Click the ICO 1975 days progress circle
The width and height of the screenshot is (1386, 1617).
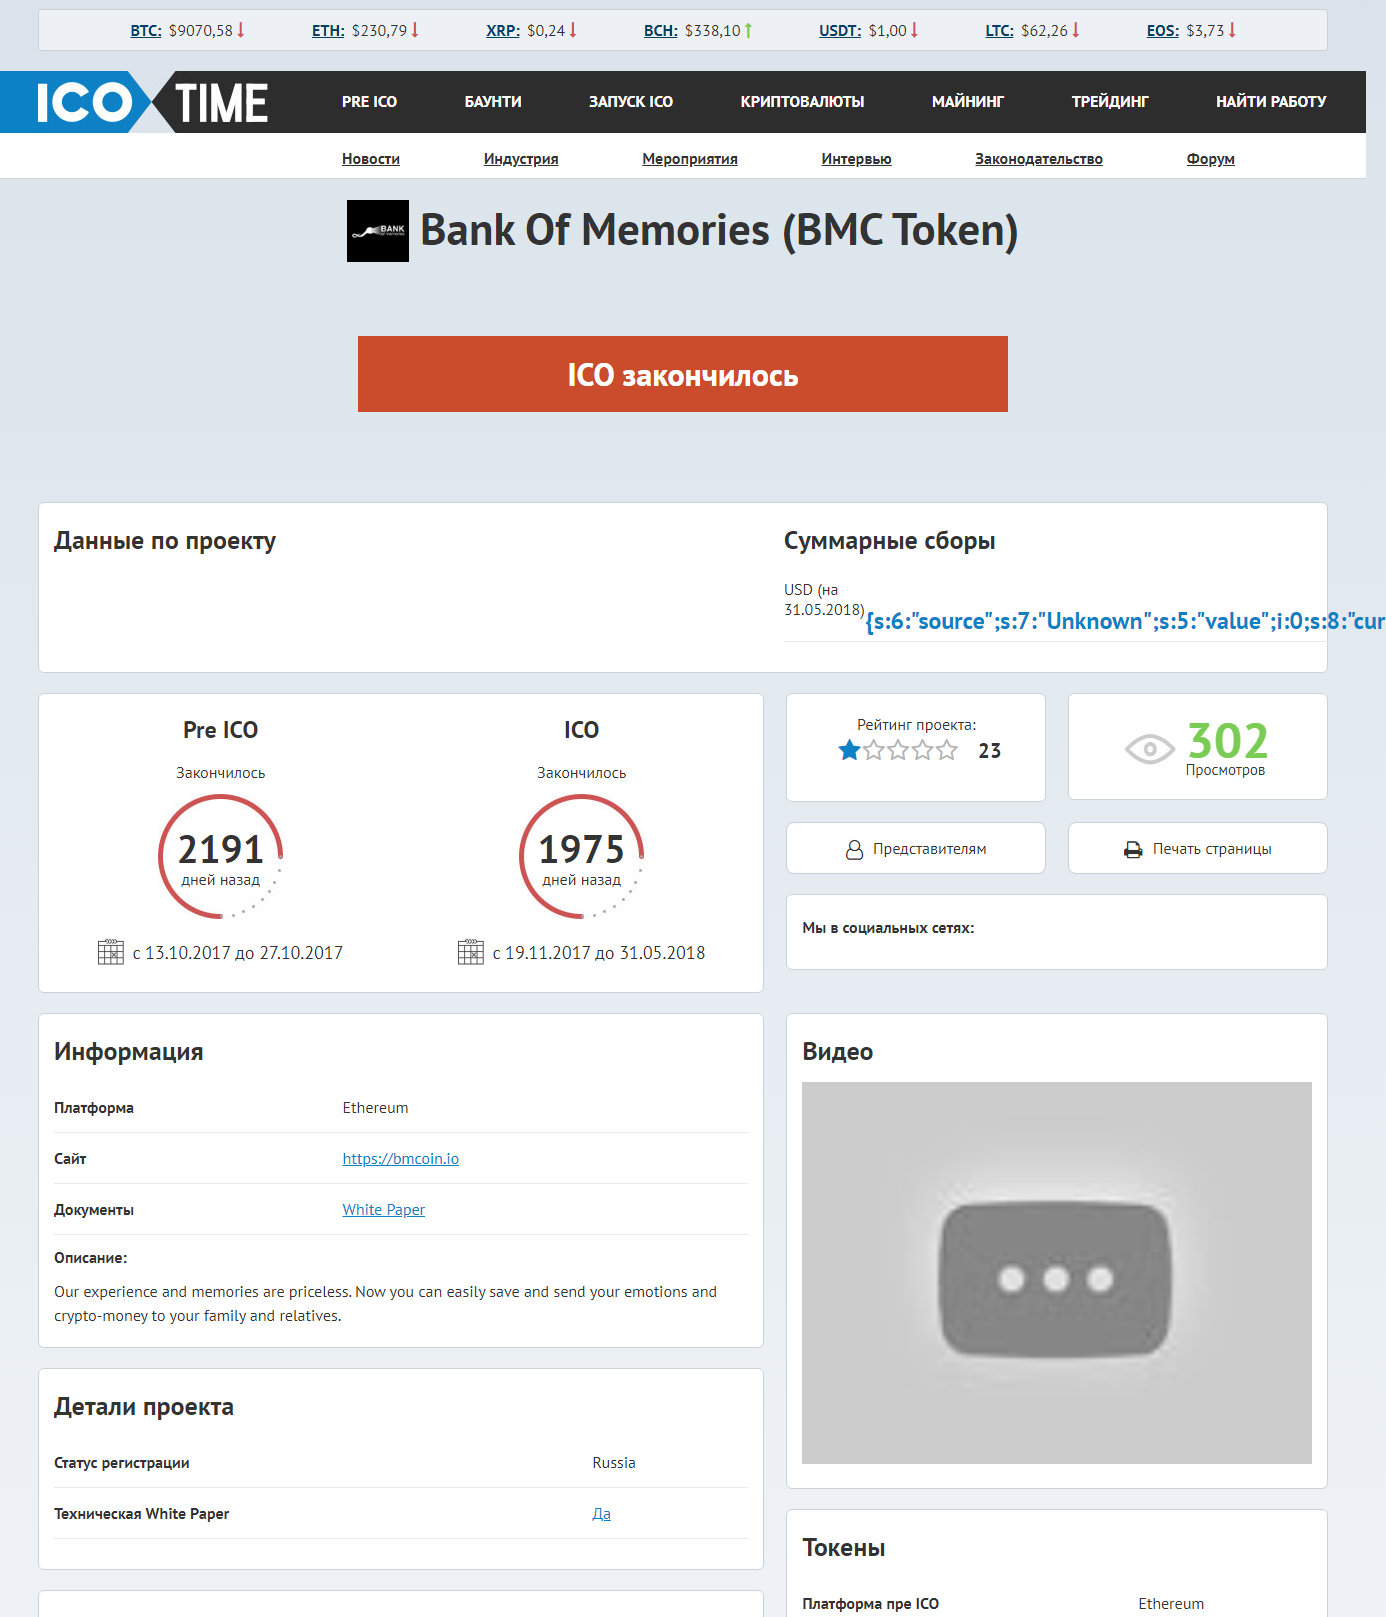tap(581, 856)
